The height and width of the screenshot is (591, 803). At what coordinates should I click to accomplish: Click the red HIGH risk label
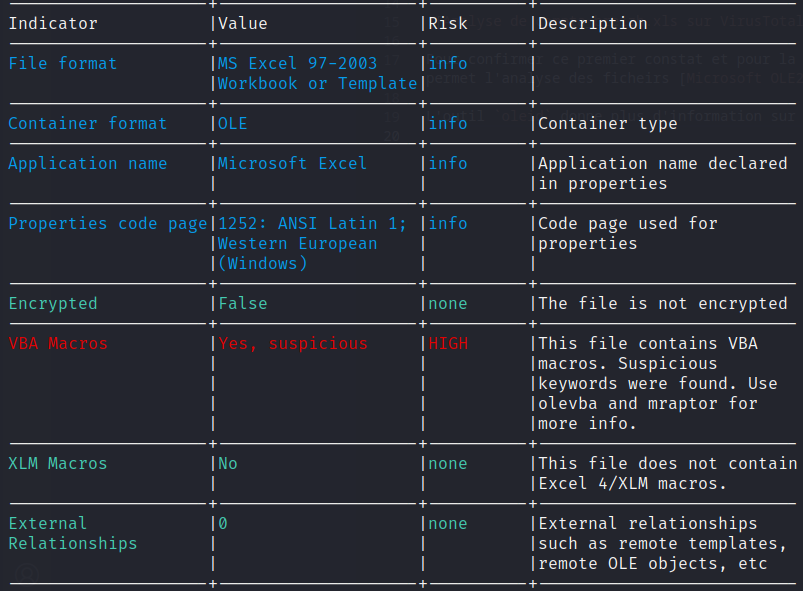click(x=448, y=343)
